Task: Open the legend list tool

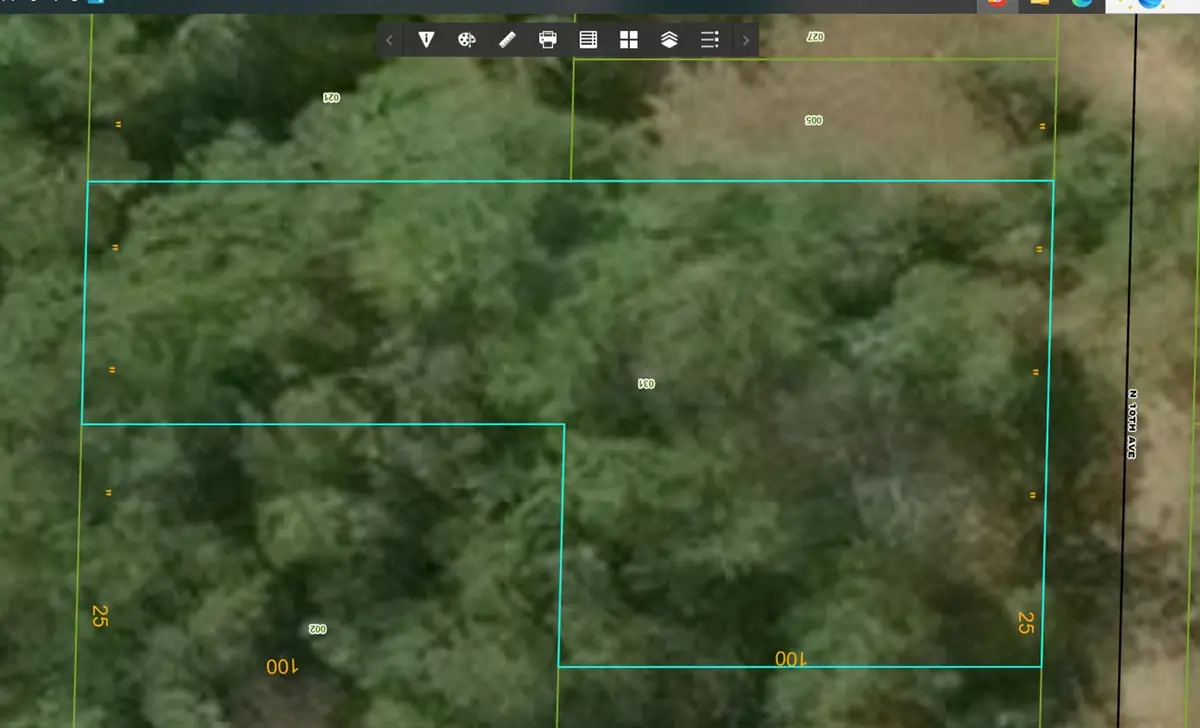Action: coord(709,40)
